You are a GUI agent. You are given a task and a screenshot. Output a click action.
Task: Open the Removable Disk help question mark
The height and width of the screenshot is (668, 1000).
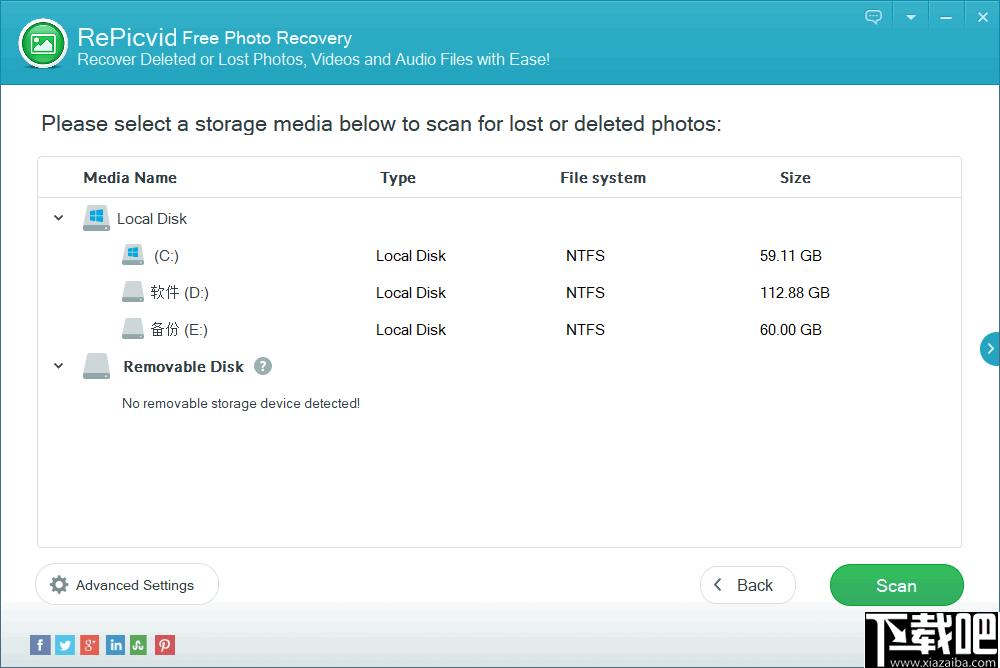pyautogui.click(x=263, y=366)
